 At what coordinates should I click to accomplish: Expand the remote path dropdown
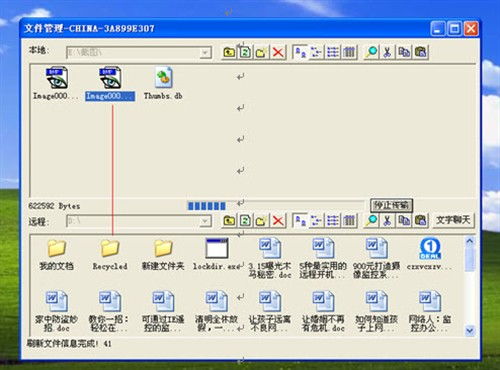pyautogui.click(x=205, y=221)
